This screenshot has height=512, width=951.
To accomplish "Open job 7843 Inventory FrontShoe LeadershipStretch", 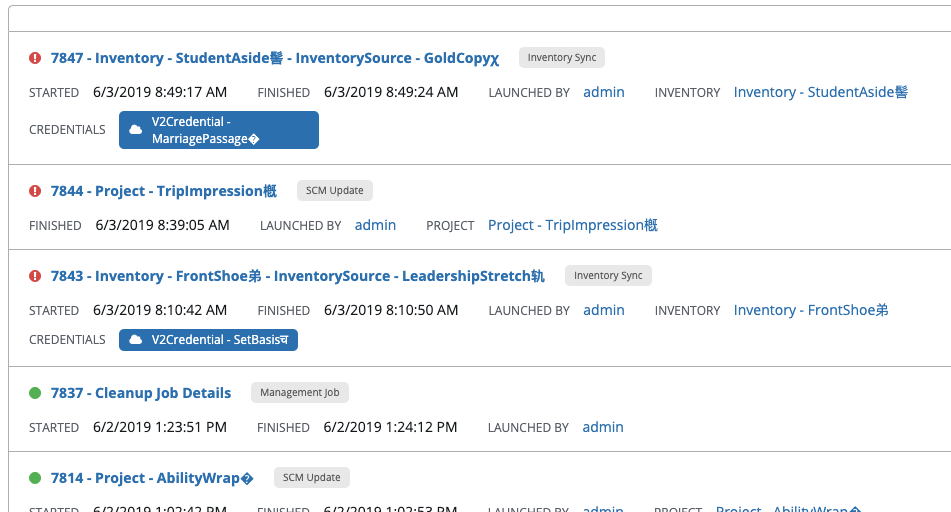I will (298, 276).
